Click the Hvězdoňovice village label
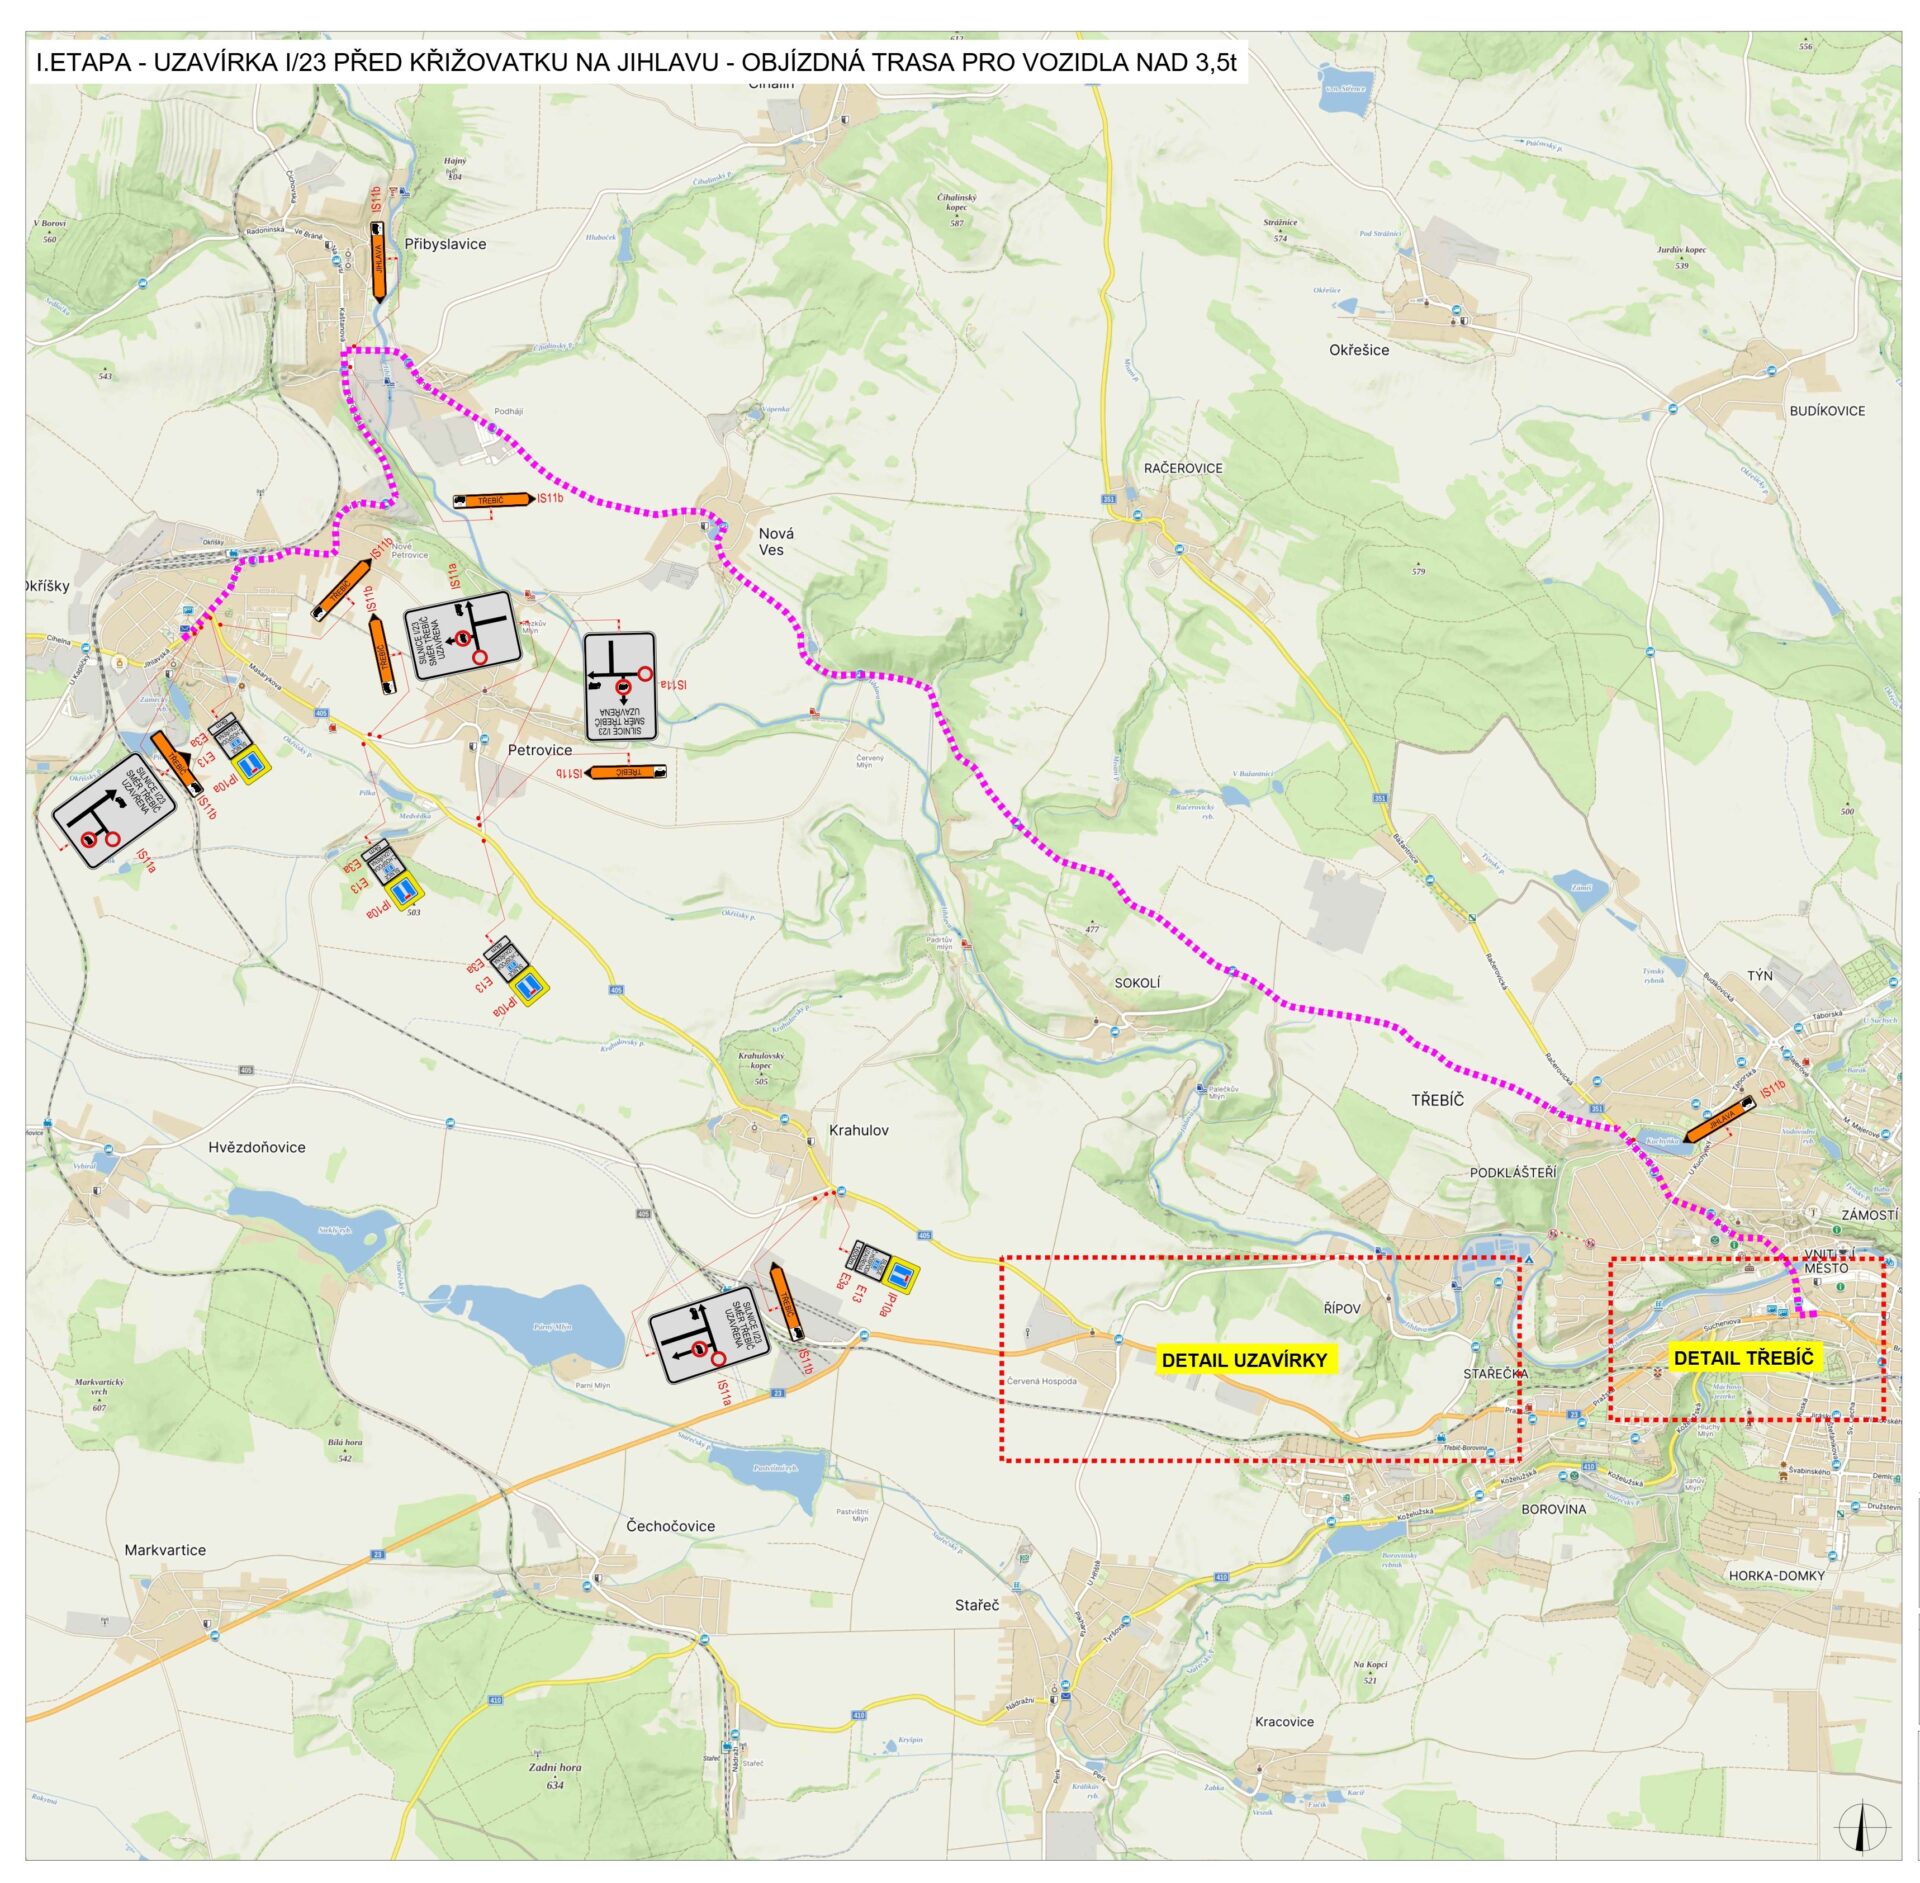This screenshot has height=1883, width=1920. pyautogui.click(x=257, y=1147)
